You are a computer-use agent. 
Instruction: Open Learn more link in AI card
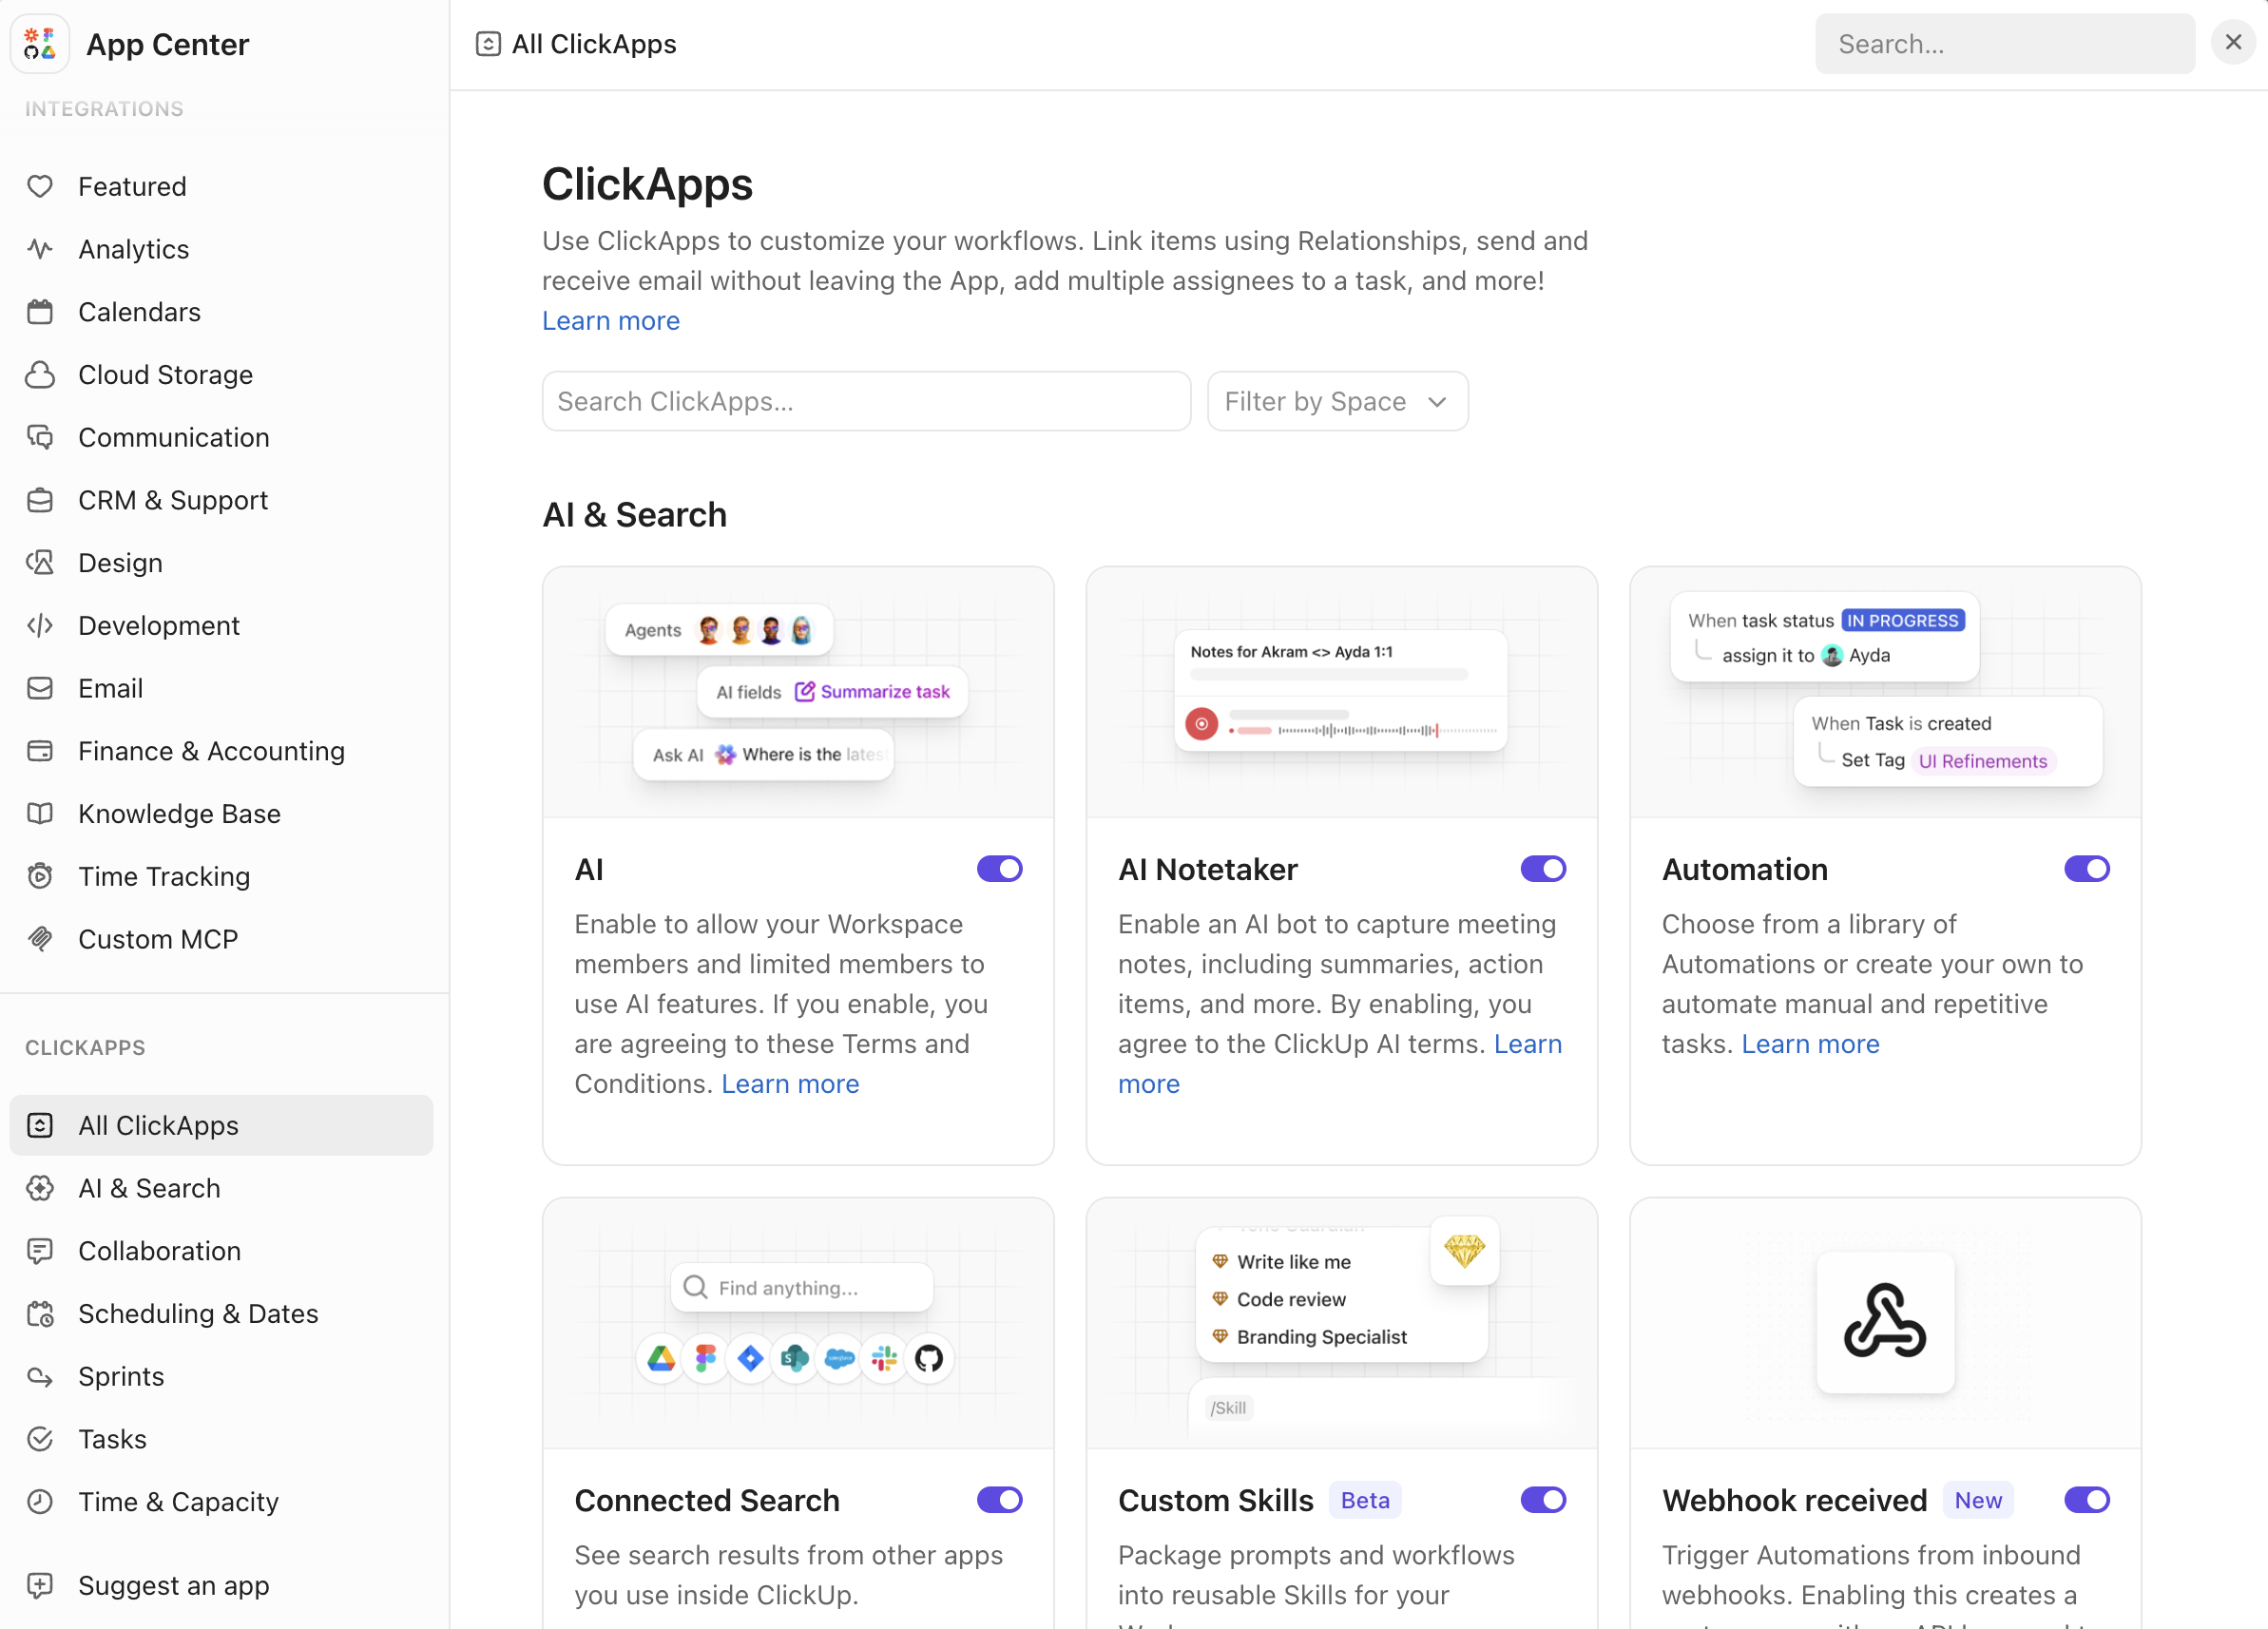click(790, 1084)
